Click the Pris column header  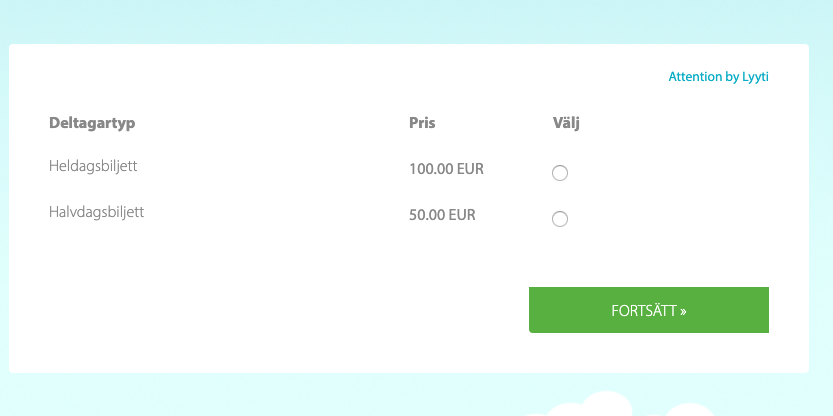[x=422, y=123]
